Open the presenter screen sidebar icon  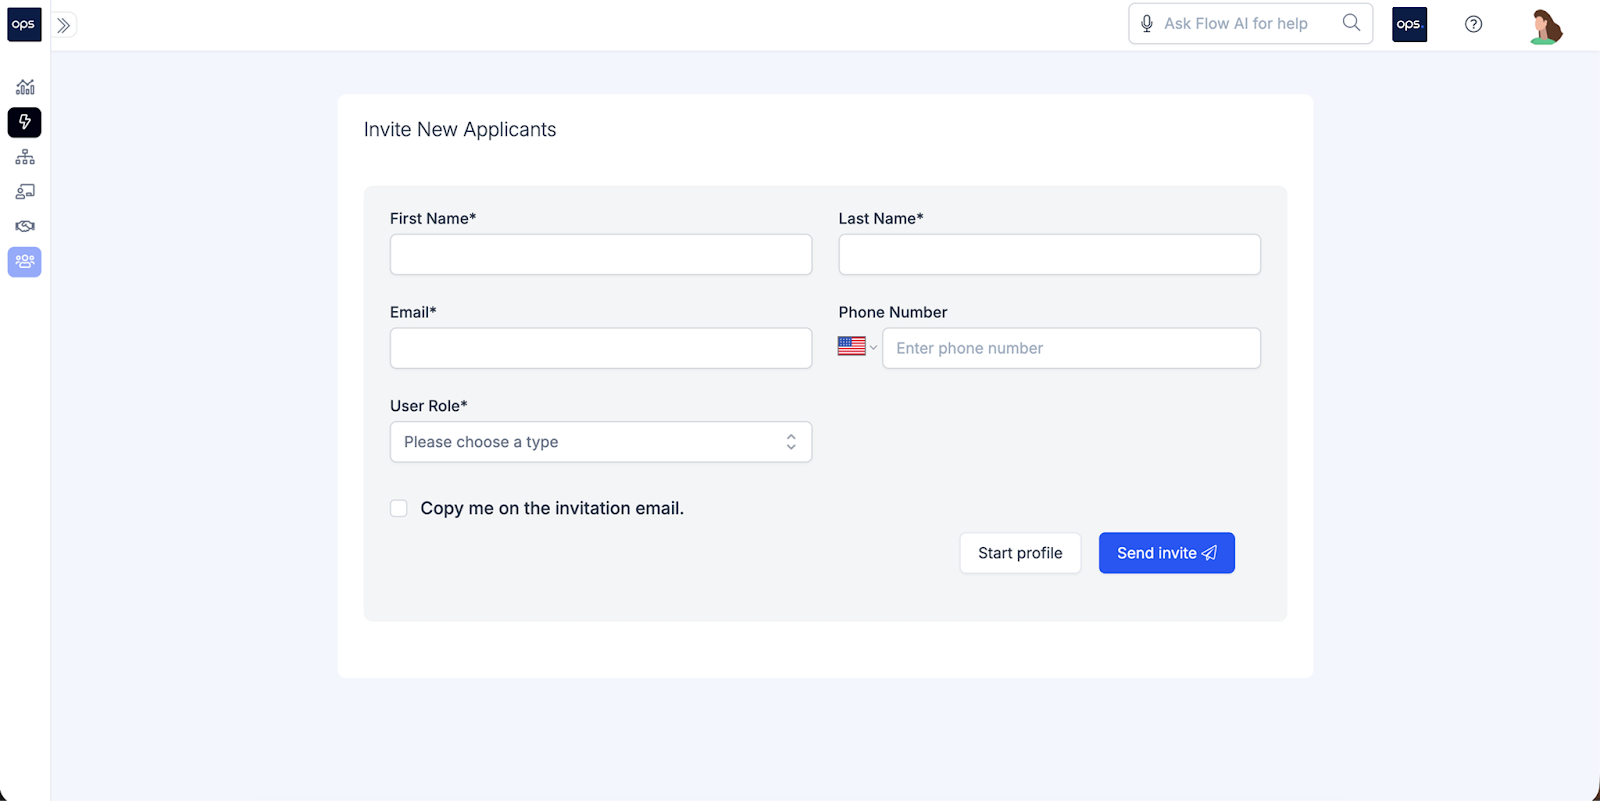25,192
